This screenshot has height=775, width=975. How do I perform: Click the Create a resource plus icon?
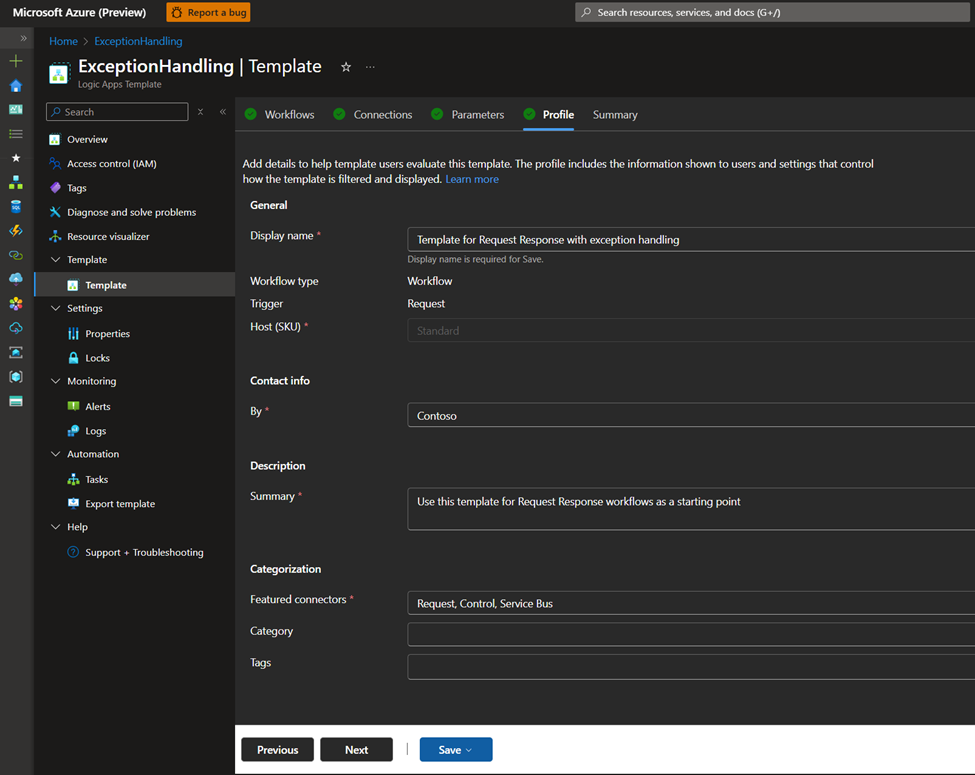(x=15, y=61)
